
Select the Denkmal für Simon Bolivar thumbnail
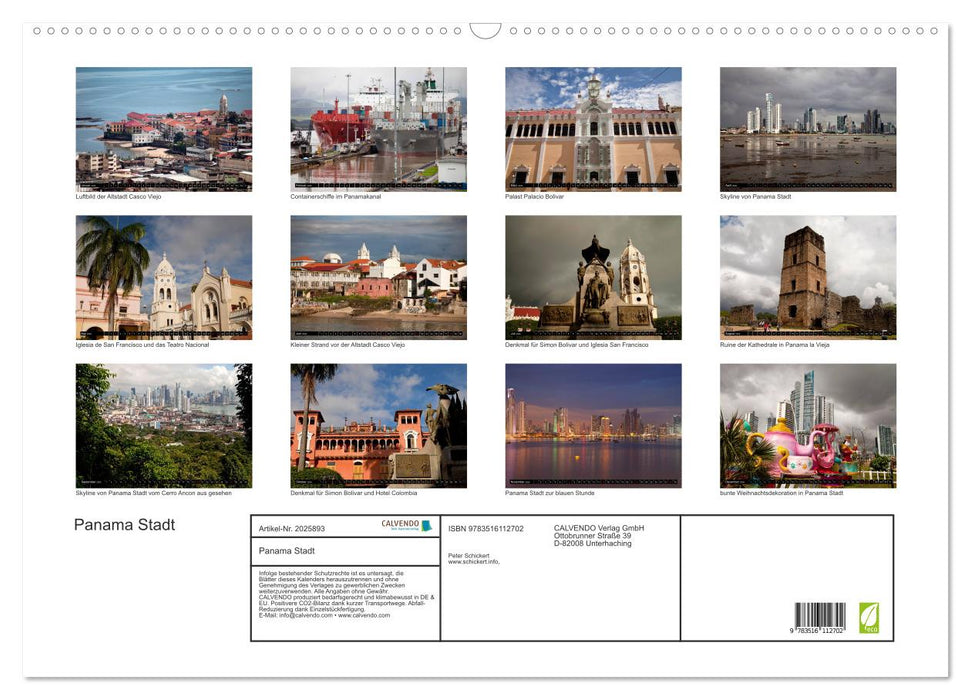591,275
